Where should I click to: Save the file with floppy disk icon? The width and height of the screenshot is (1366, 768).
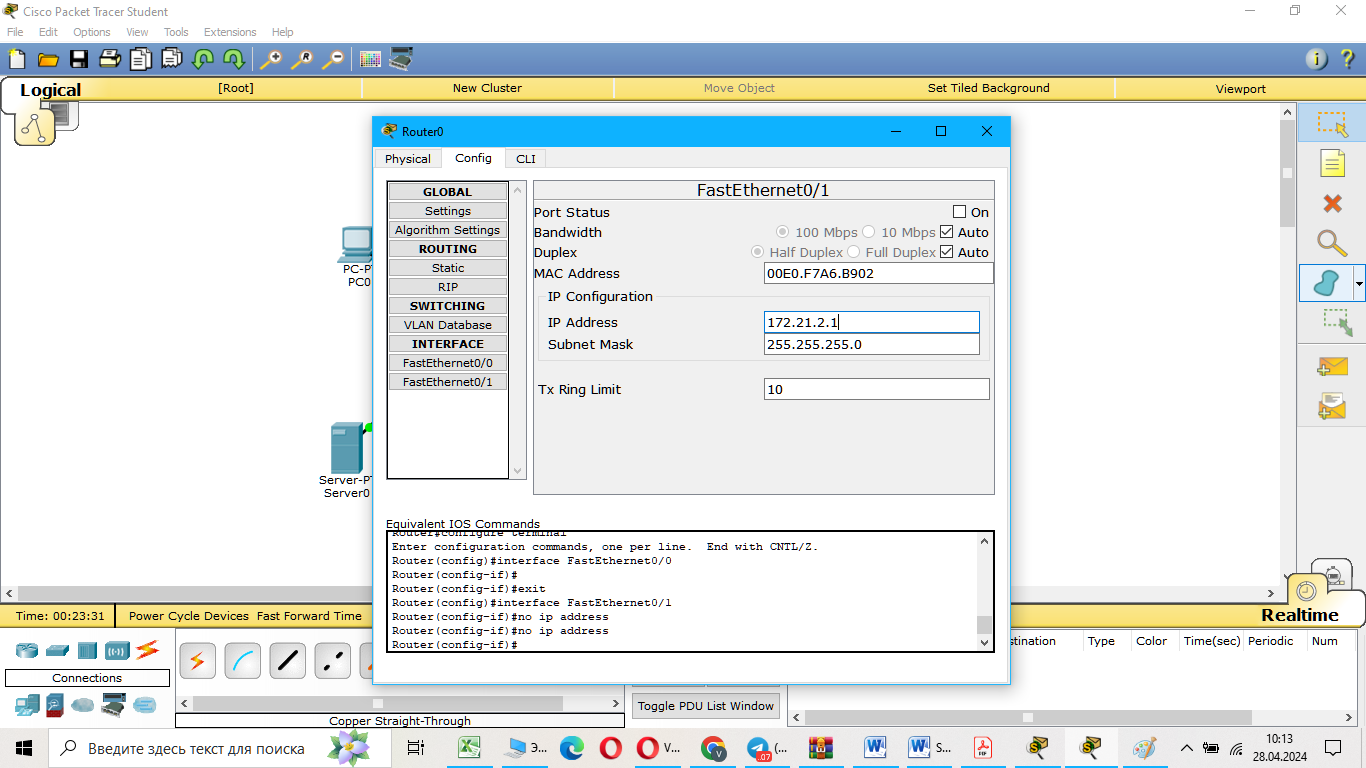79,59
